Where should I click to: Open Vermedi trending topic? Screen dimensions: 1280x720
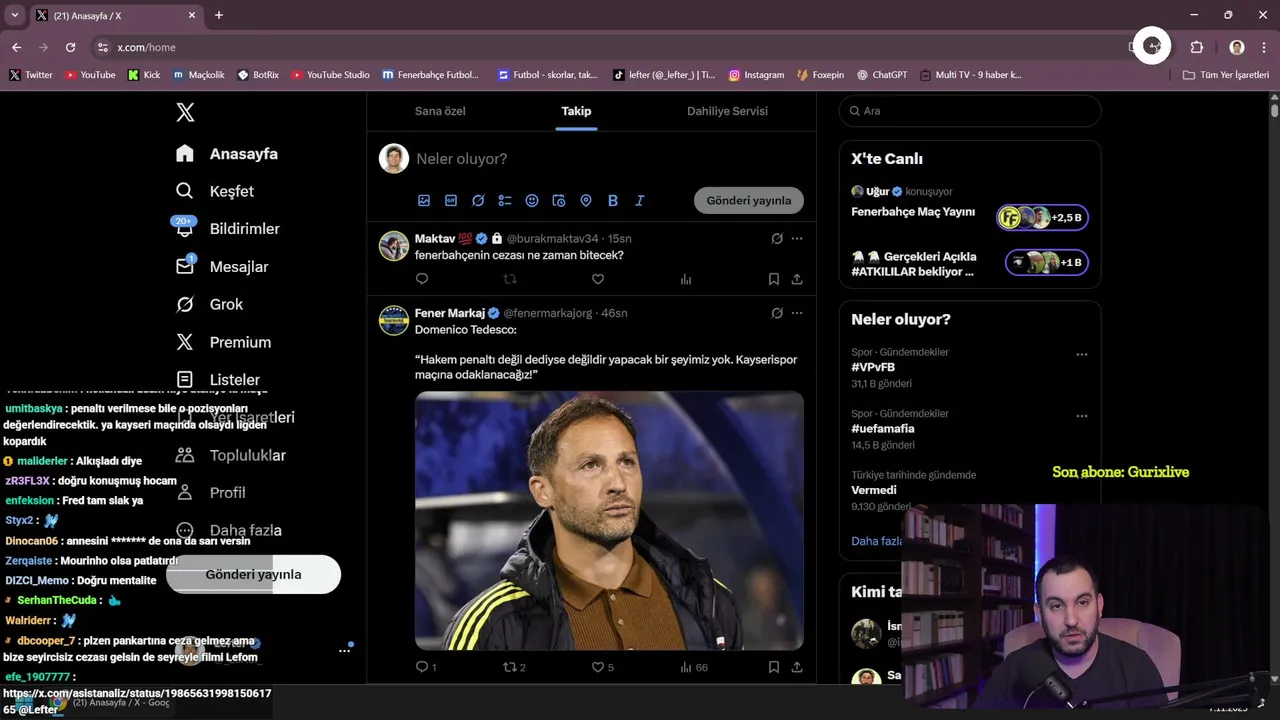(x=874, y=490)
